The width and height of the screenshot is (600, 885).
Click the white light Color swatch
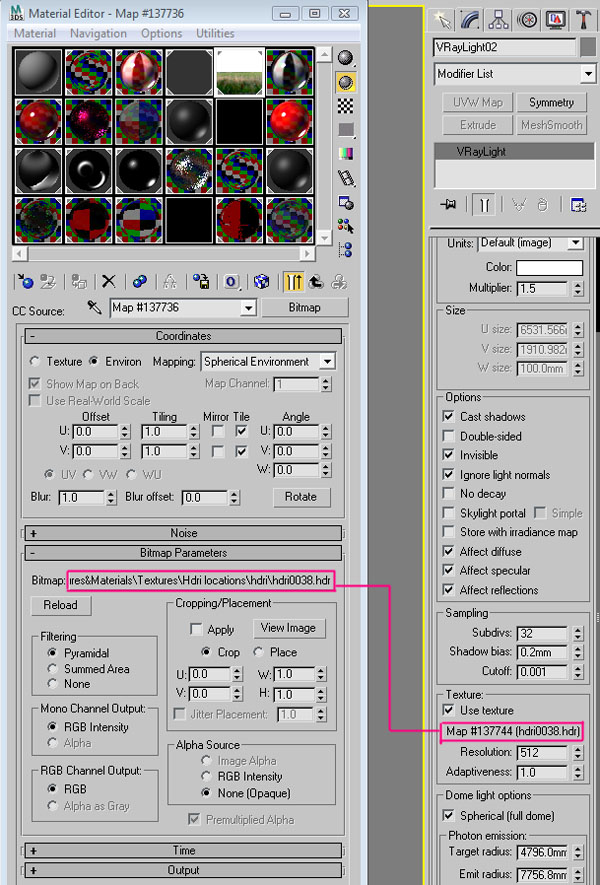coord(549,268)
